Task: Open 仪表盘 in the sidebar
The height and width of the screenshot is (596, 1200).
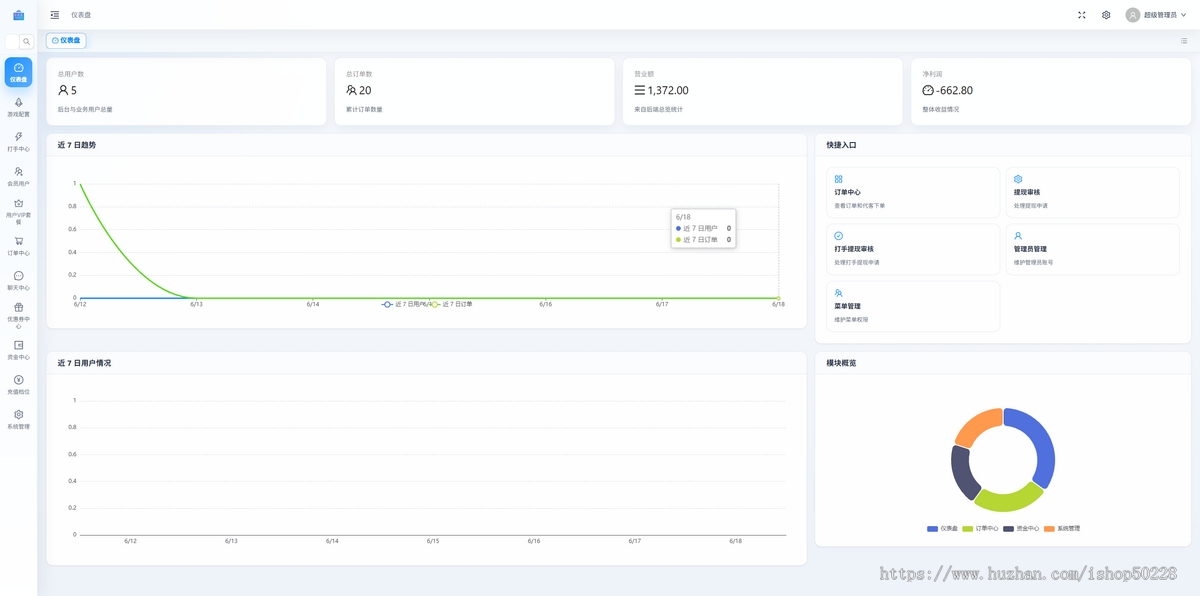Action: (x=18, y=72)
